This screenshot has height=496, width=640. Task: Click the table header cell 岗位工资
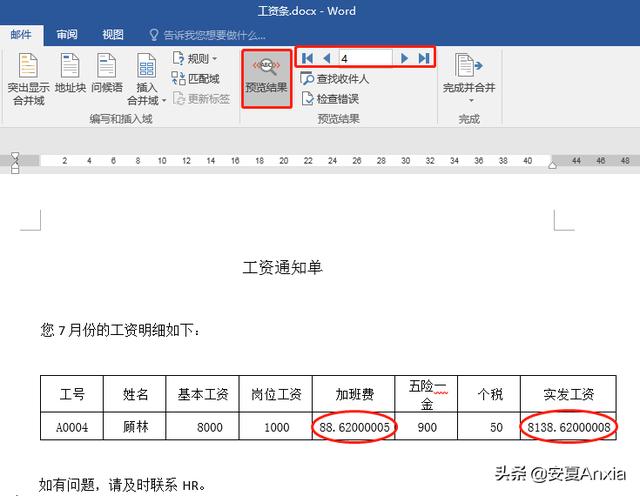point(276,394)
